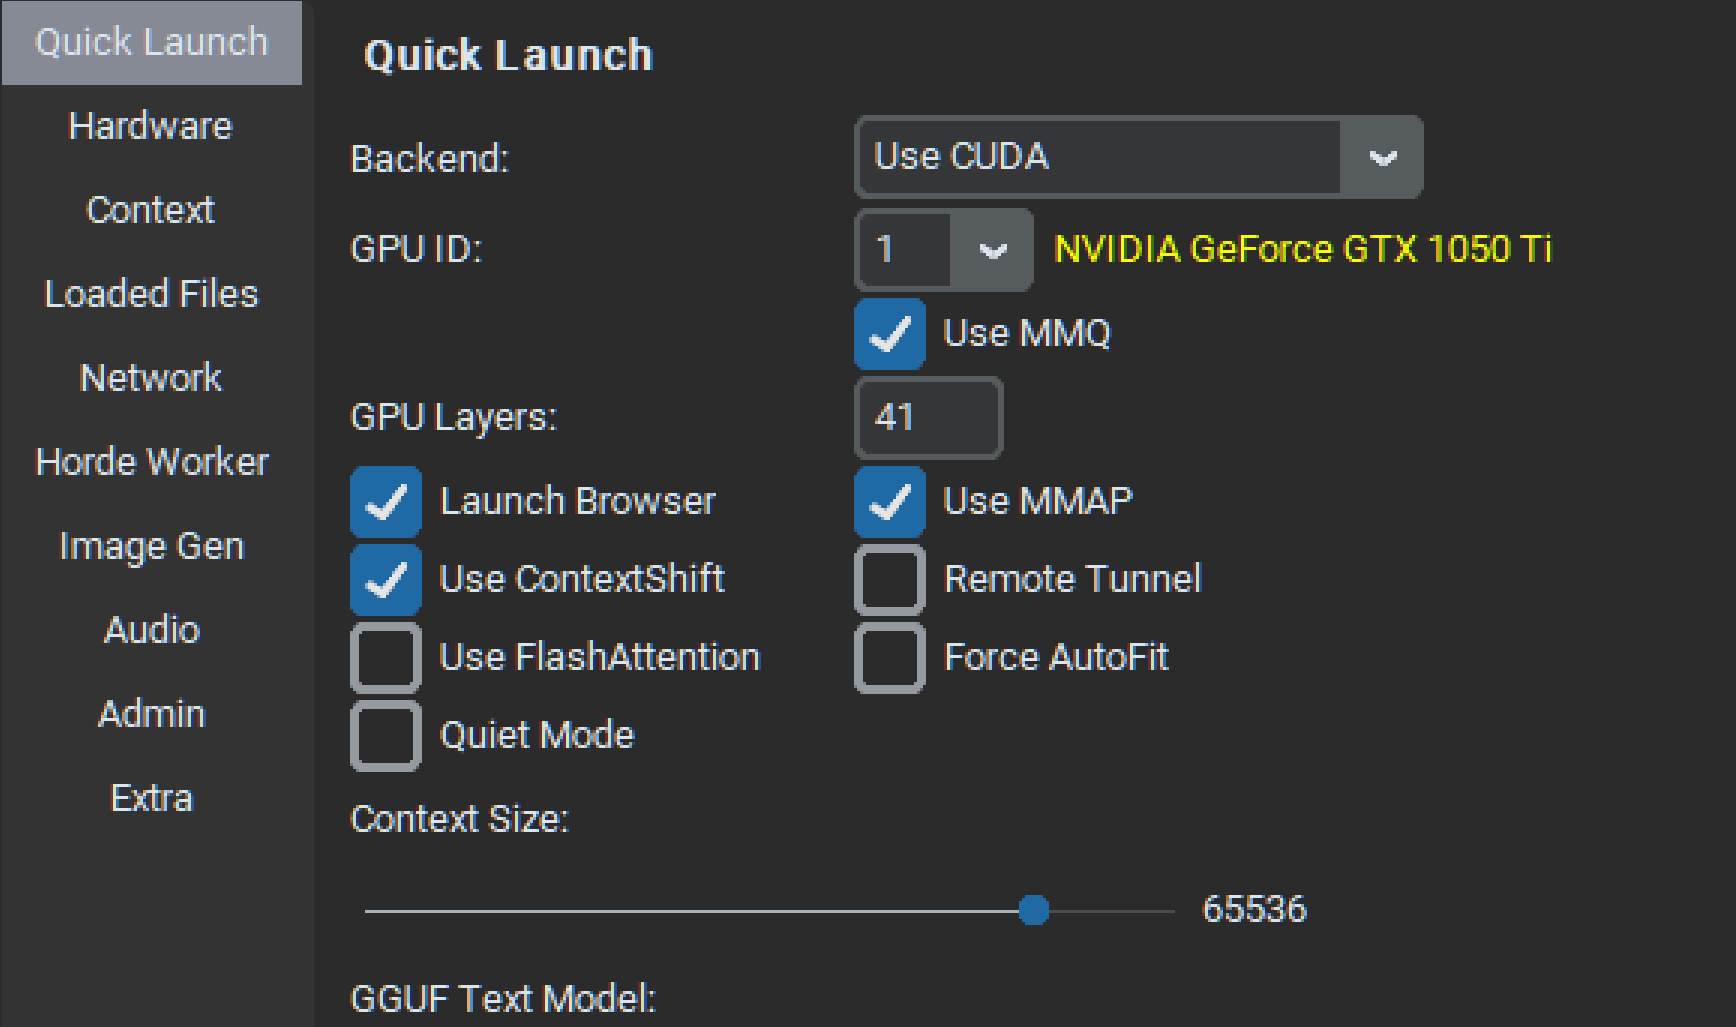Screen dimensions: 1736x1027
Task: Expand the Backend dropdown arrow
Action: [x=1382, y=158]
